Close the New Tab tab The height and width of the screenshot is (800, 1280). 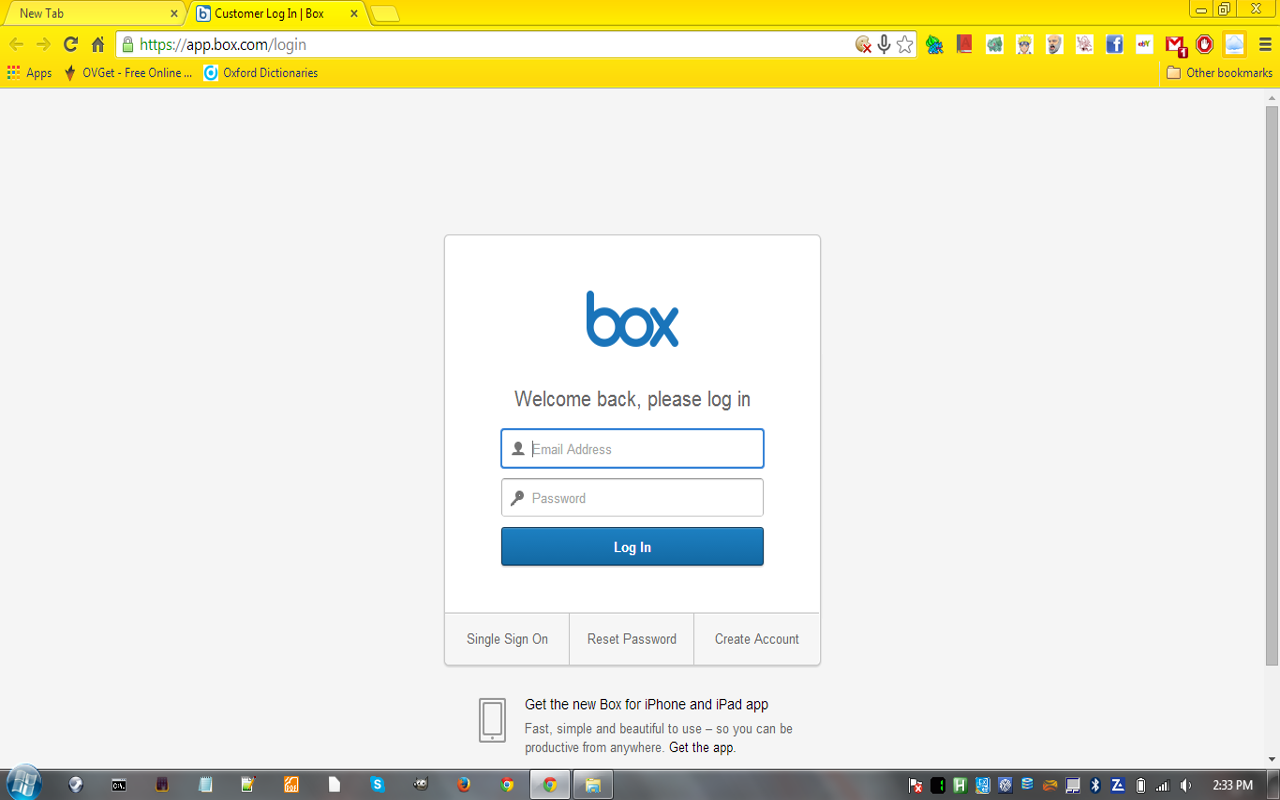[x=174, y=14]
